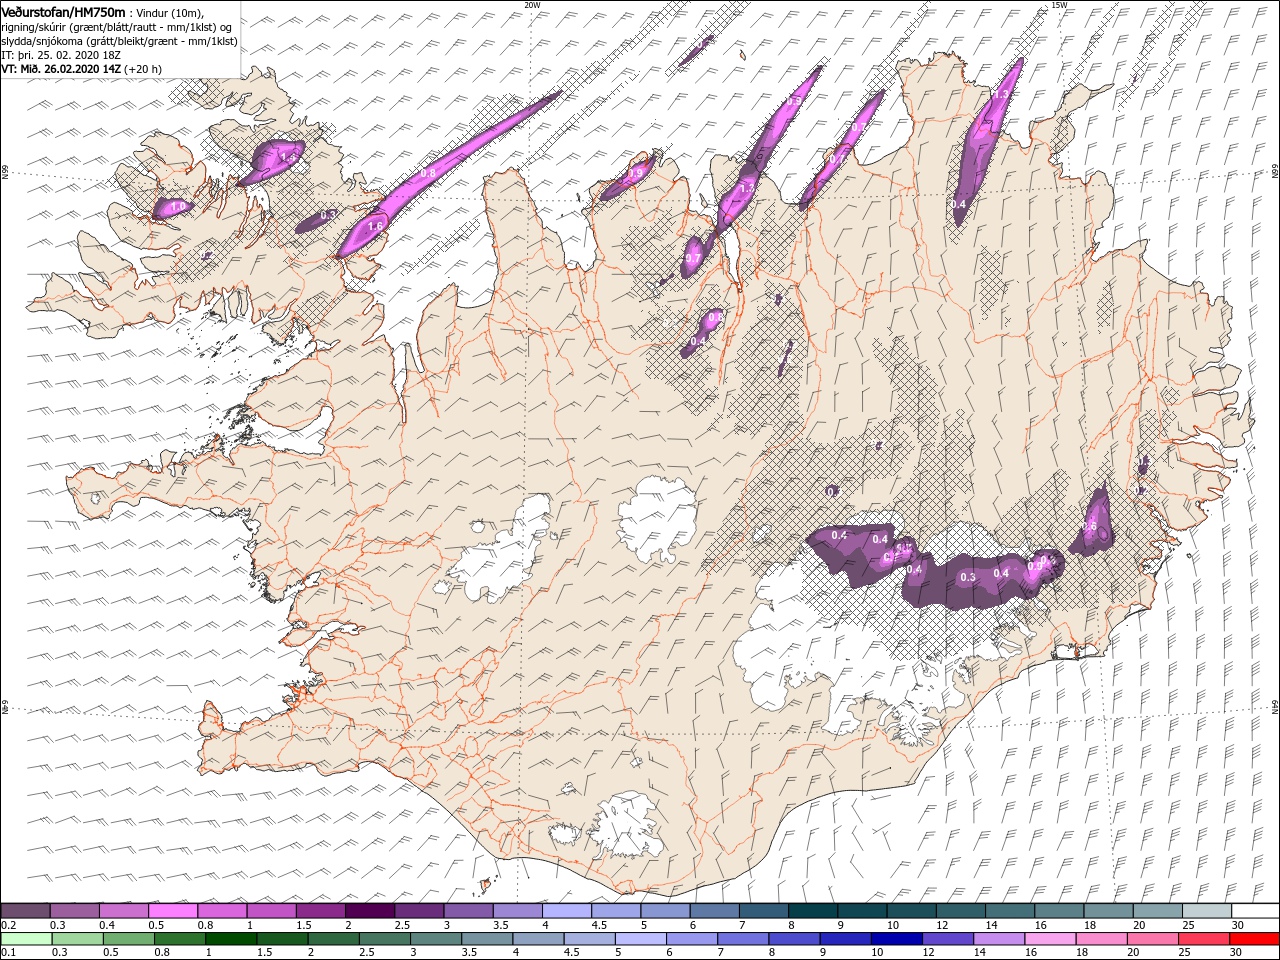Click upper legend swatch starting at 4.5

(x=615, y=911)
